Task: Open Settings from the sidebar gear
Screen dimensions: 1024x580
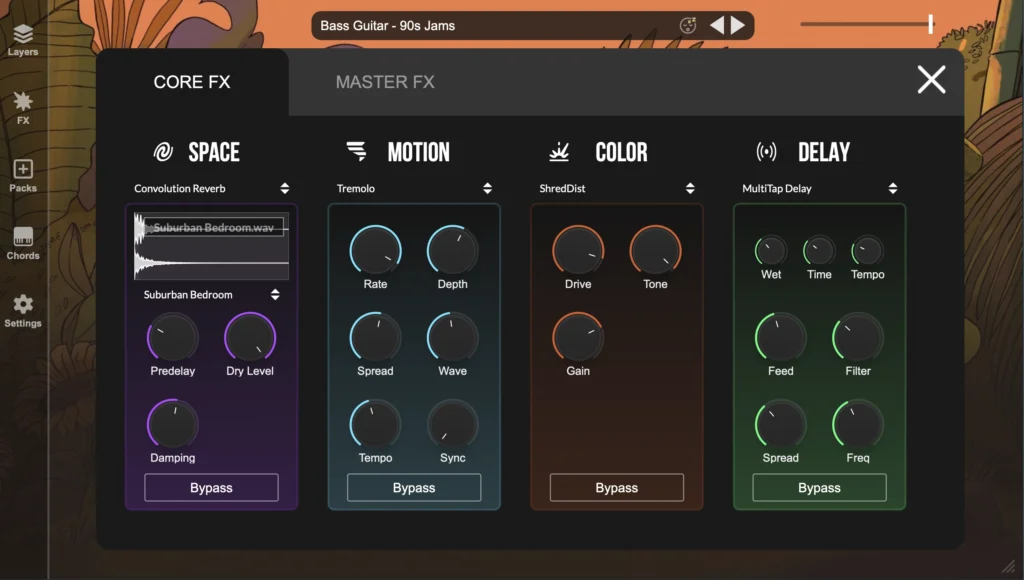Action: pyautogui.click(x=23, y=310)
